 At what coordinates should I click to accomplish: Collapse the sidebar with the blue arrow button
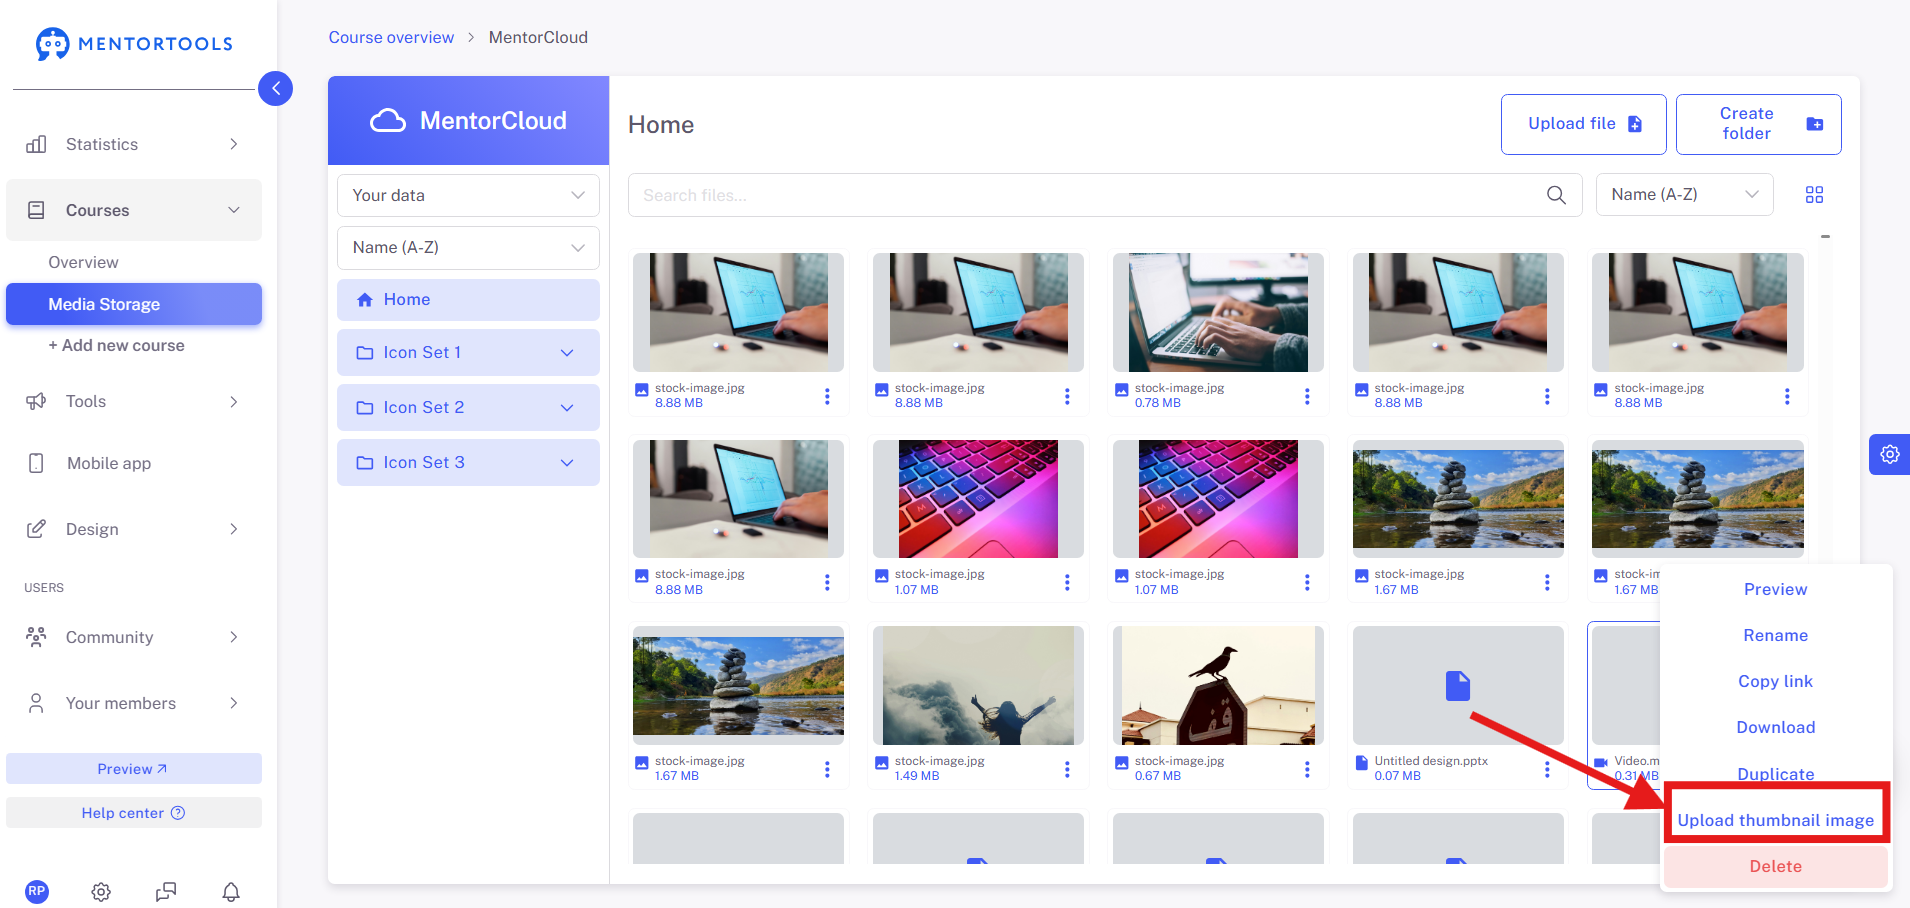coord(275,88)
